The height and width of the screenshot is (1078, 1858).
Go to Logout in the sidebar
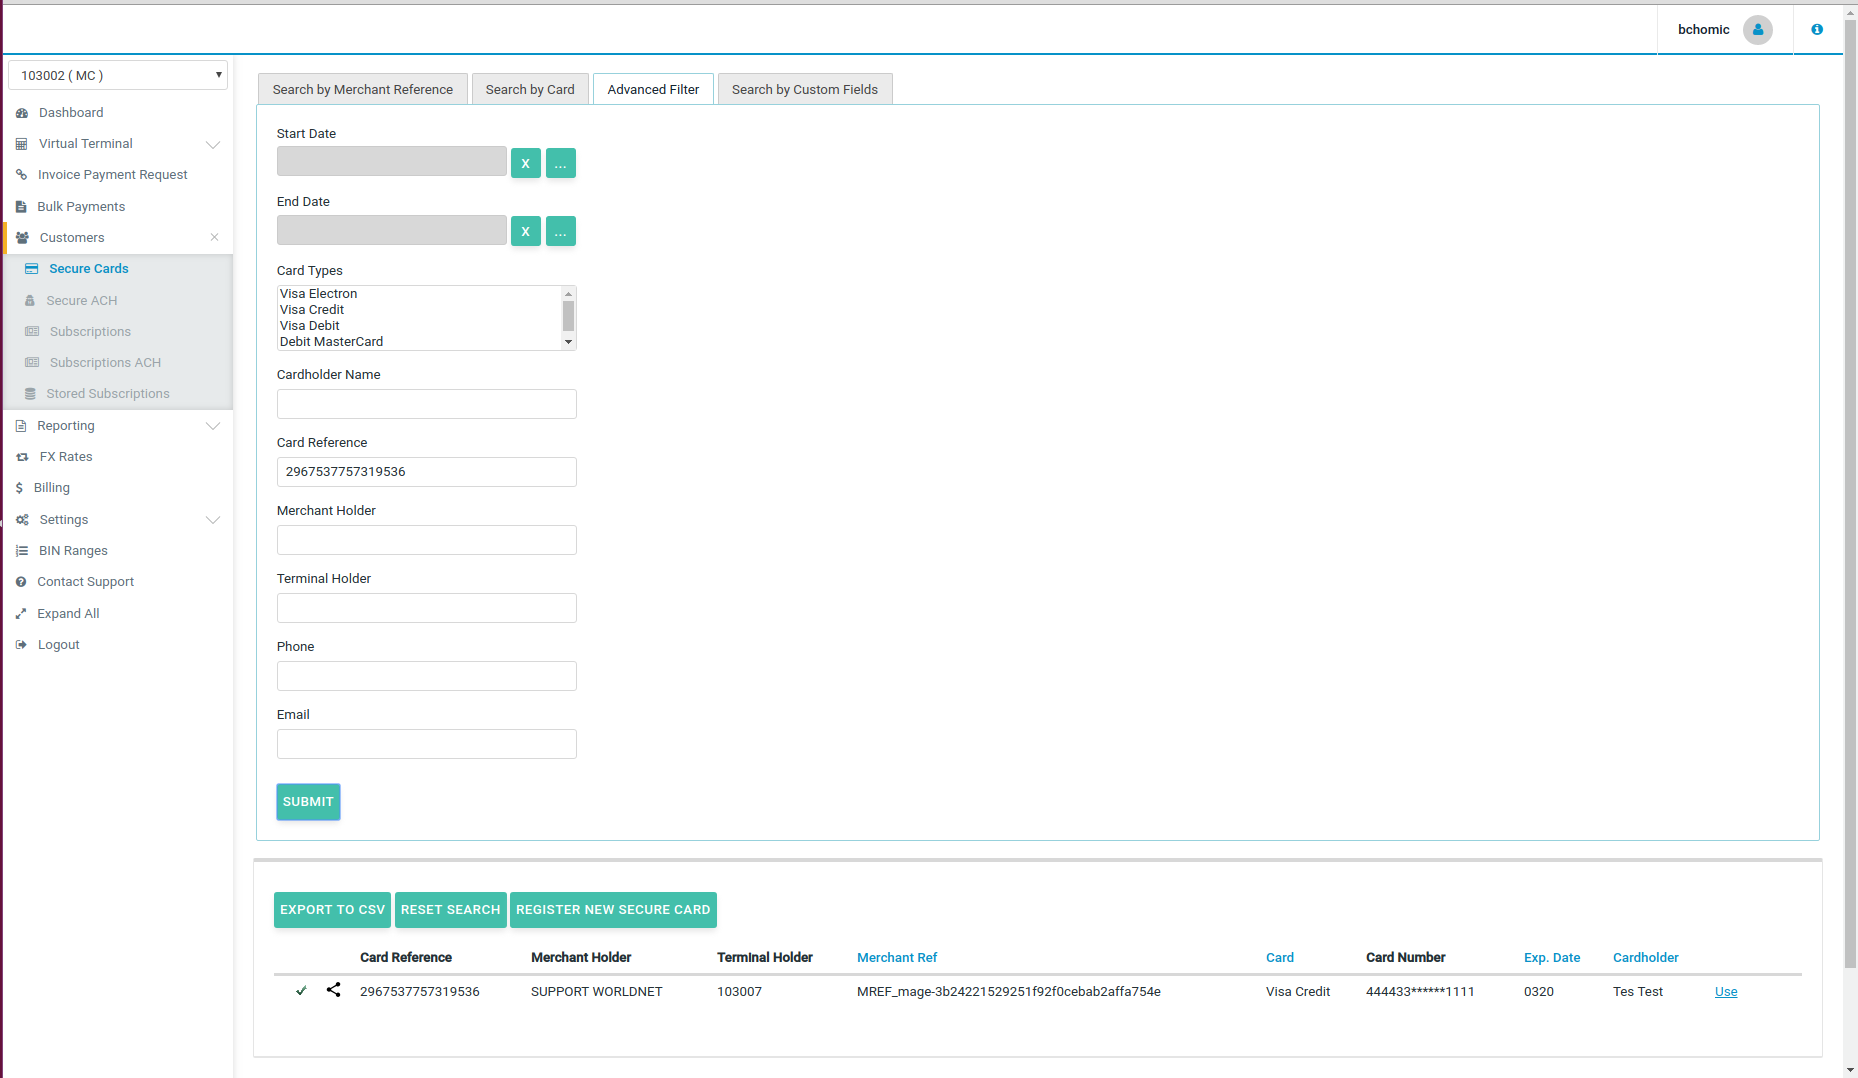pyautogui.click(x=58, y=645)
